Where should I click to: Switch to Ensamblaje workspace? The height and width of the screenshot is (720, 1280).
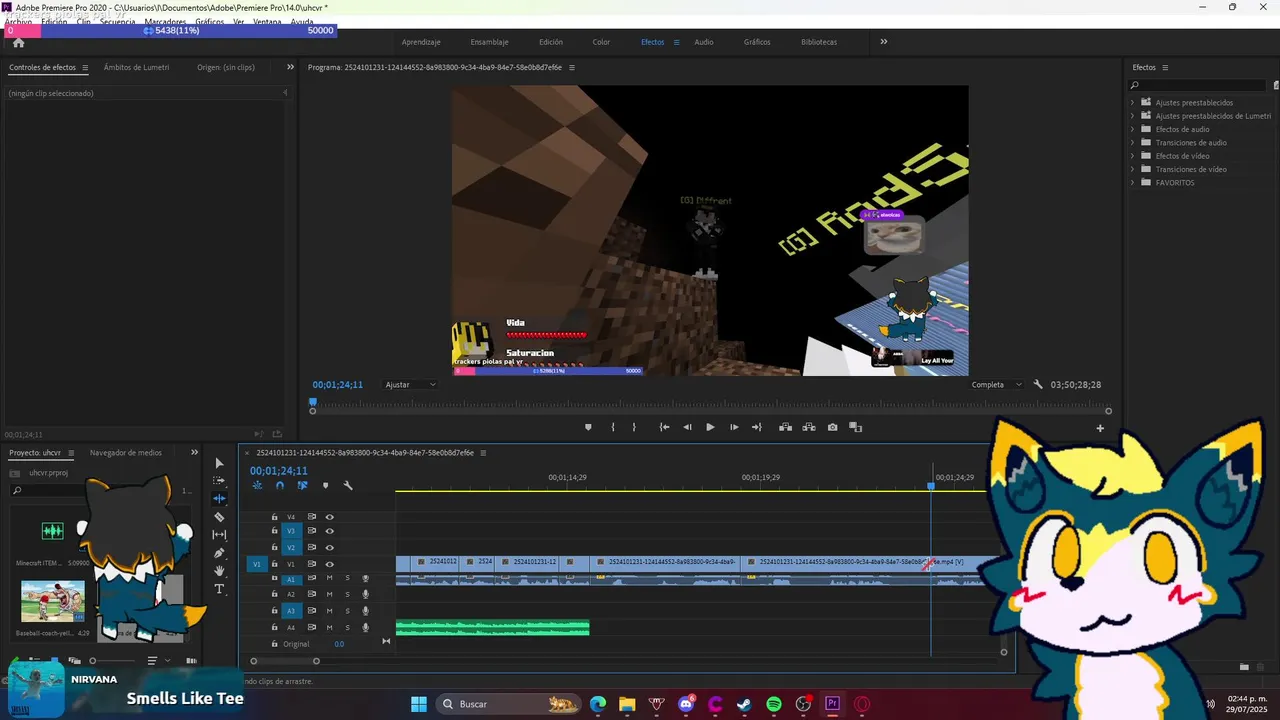489,42
